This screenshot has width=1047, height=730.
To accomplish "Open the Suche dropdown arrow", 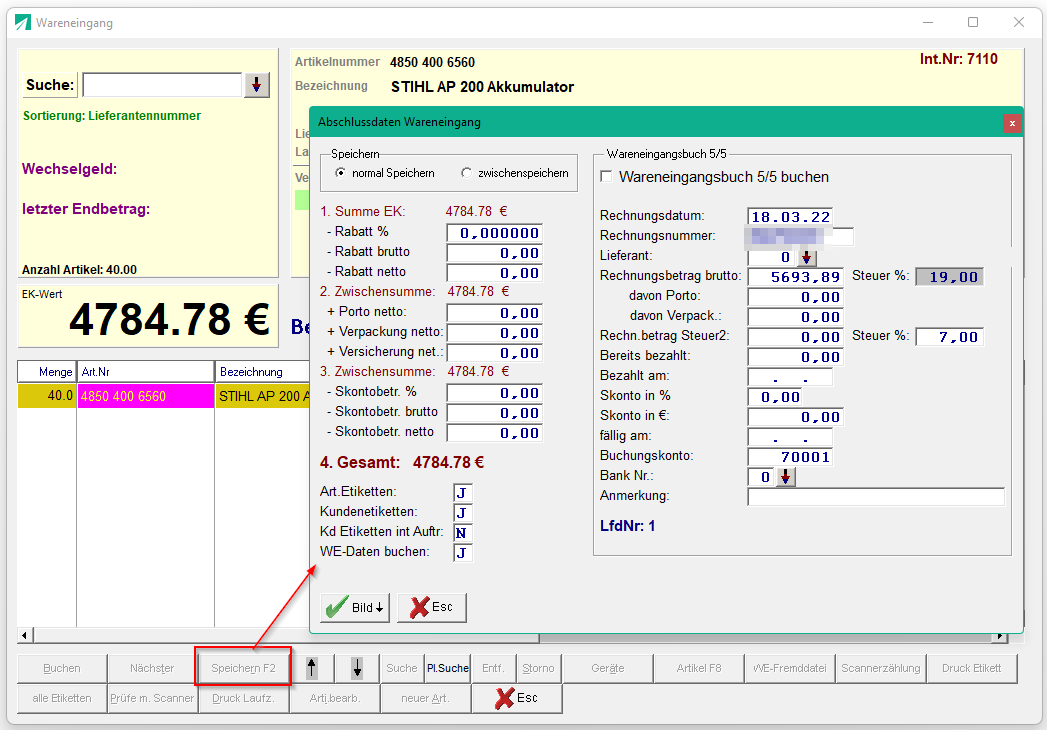I will point(256,85).
